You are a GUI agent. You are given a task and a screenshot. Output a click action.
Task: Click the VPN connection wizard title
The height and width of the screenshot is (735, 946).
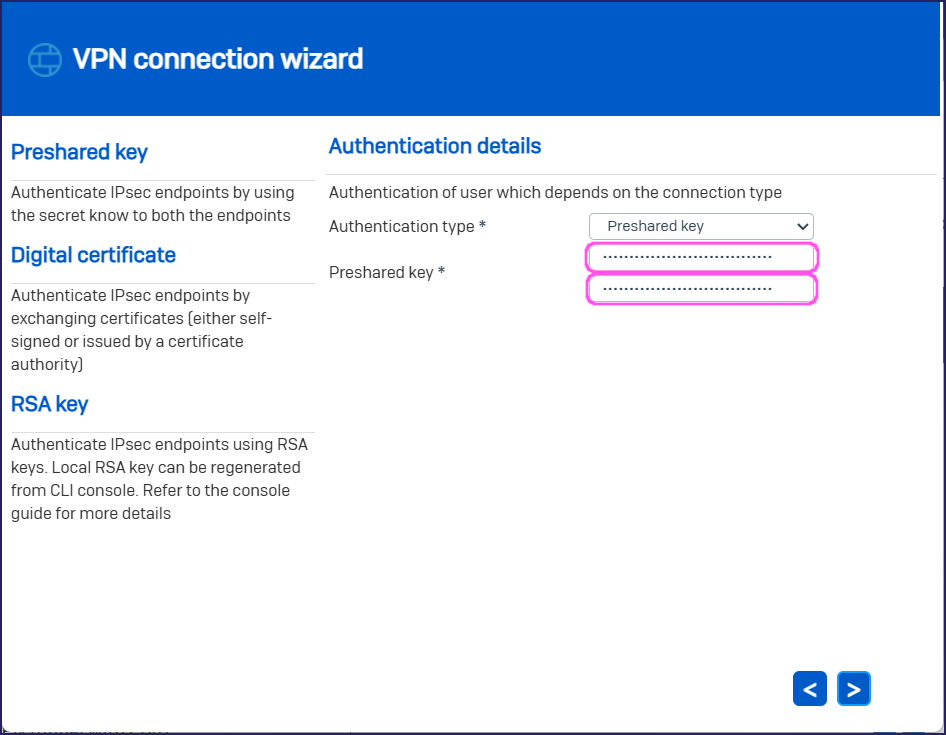[x=218, y=59]
